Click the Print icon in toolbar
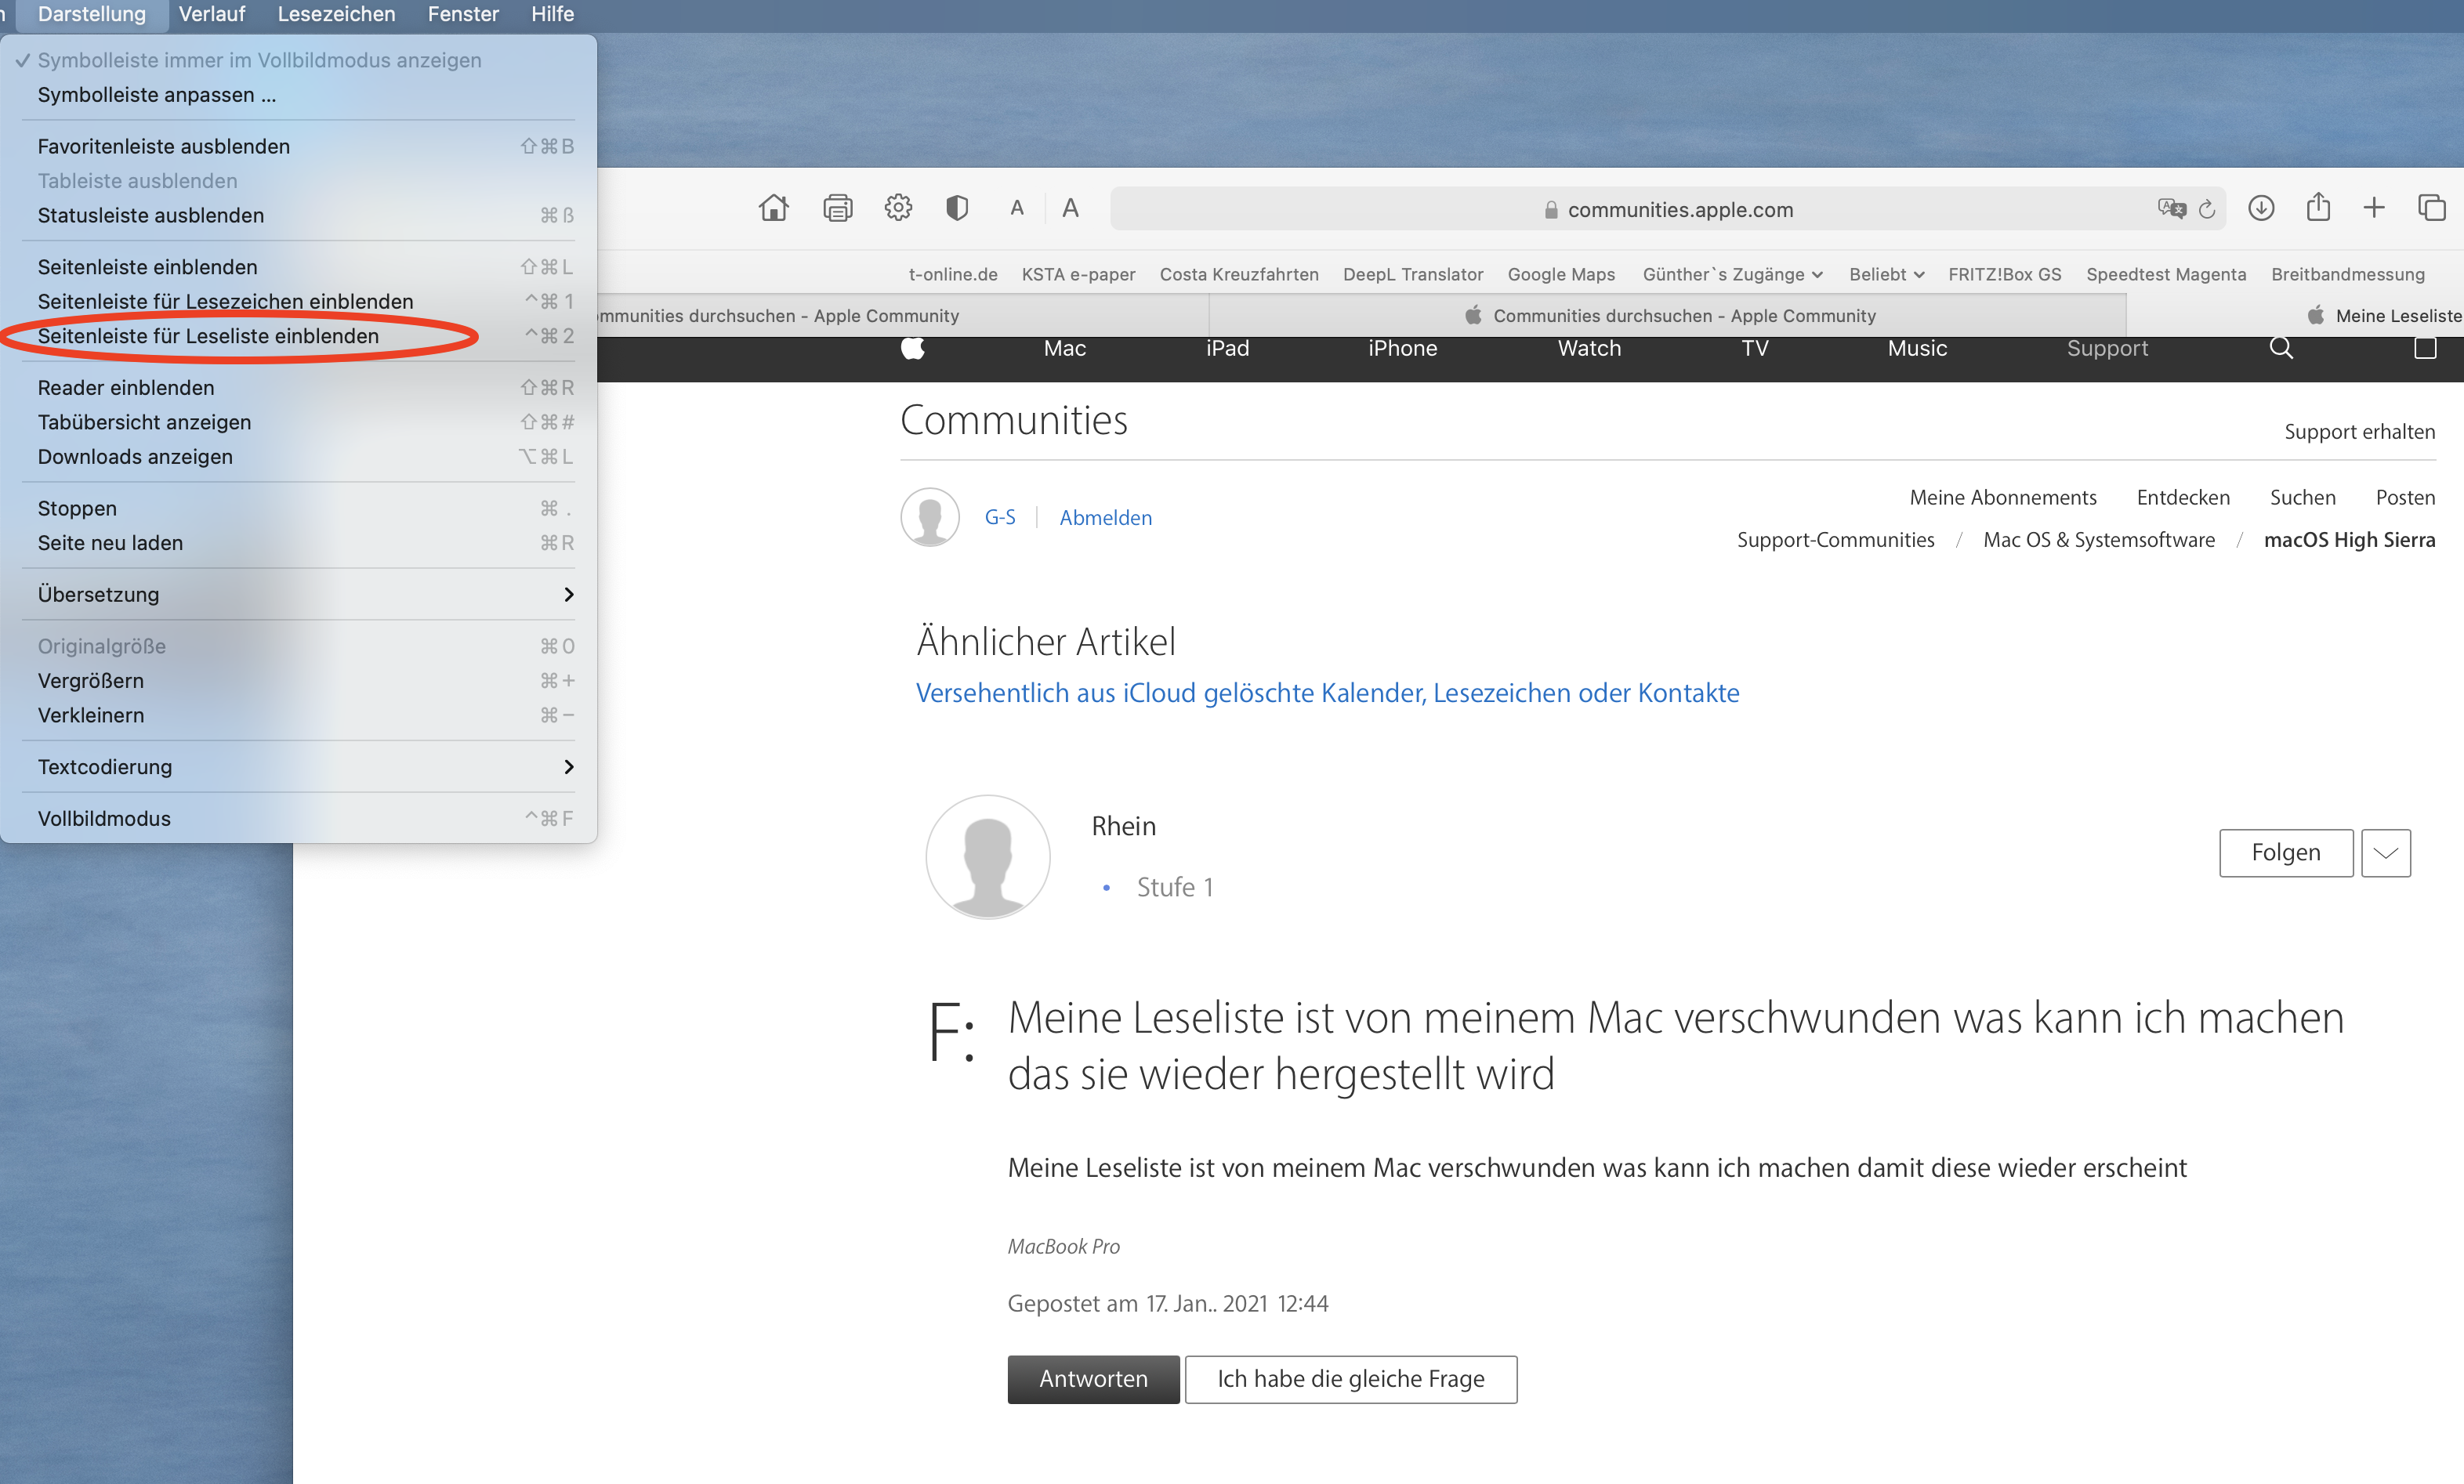The image size is (2464, 1484). [837, 208]
